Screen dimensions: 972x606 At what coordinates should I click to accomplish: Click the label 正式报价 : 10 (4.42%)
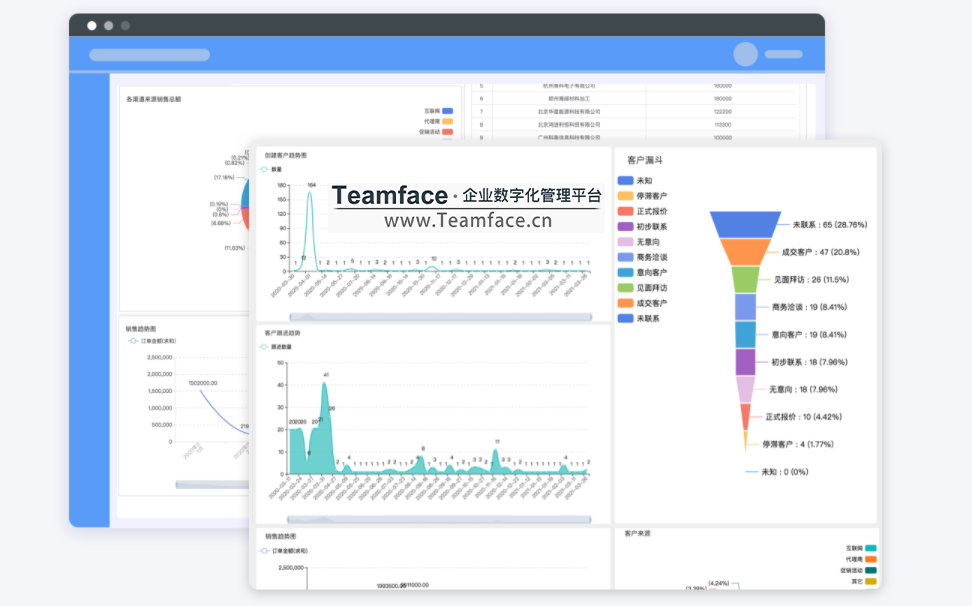(803, 417)
